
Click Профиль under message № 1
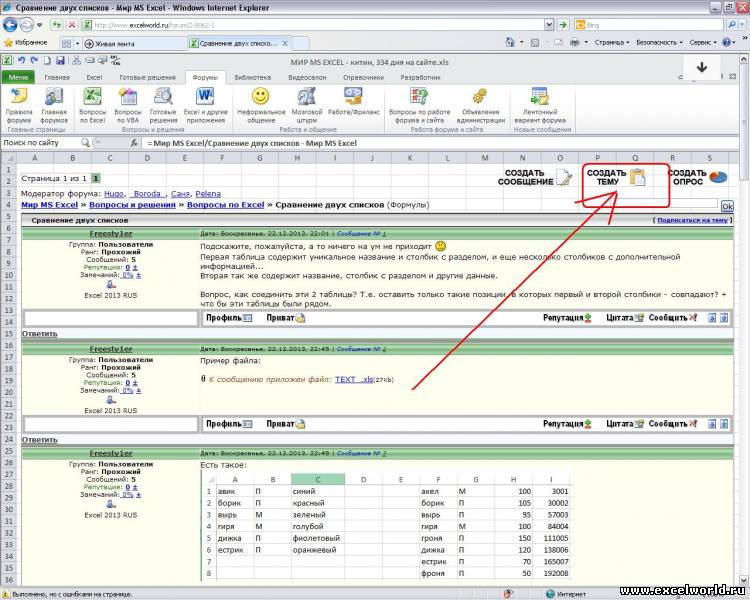pyautogui.click(x=229, y=318)
